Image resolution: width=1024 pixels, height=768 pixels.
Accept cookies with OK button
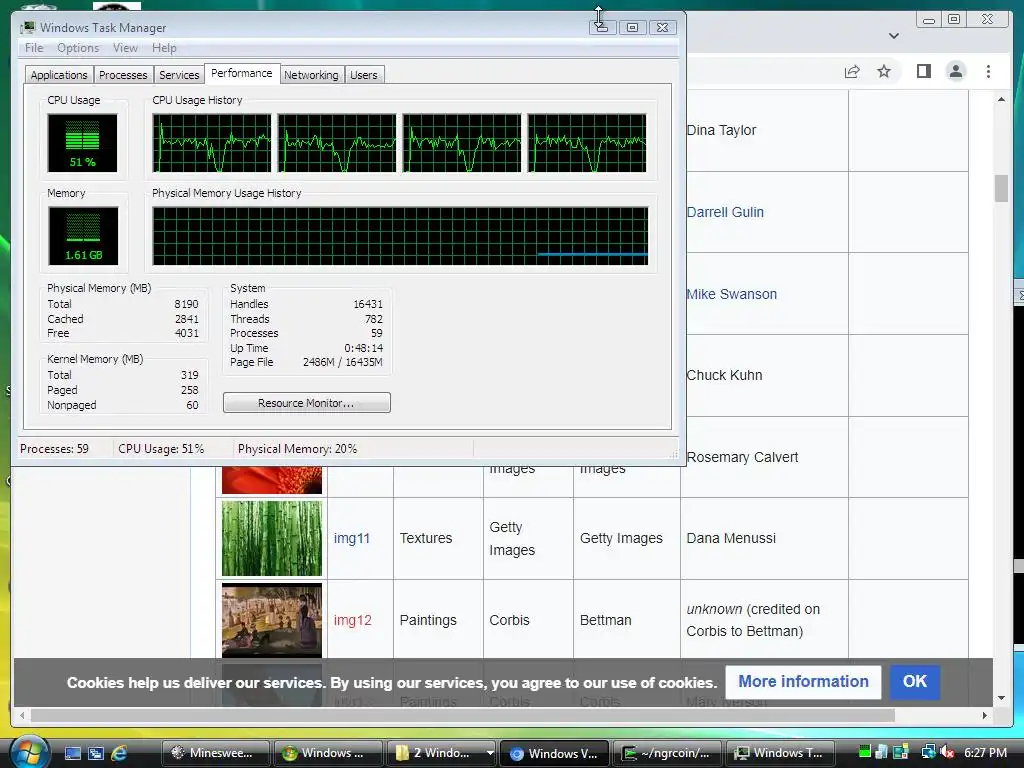915,682
